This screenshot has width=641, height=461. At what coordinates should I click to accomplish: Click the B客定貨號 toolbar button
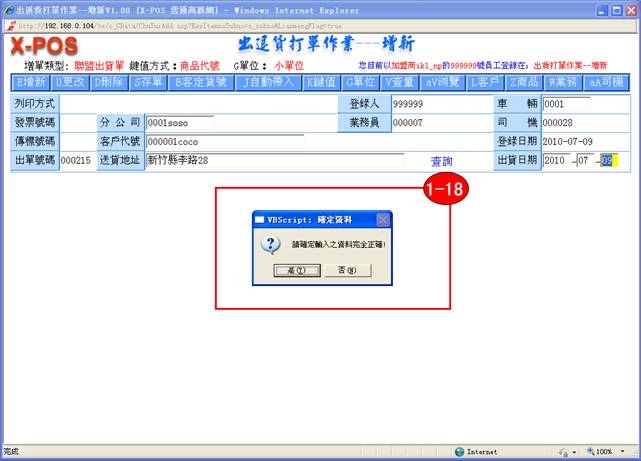pyautogui.click(x=201, y=82)
